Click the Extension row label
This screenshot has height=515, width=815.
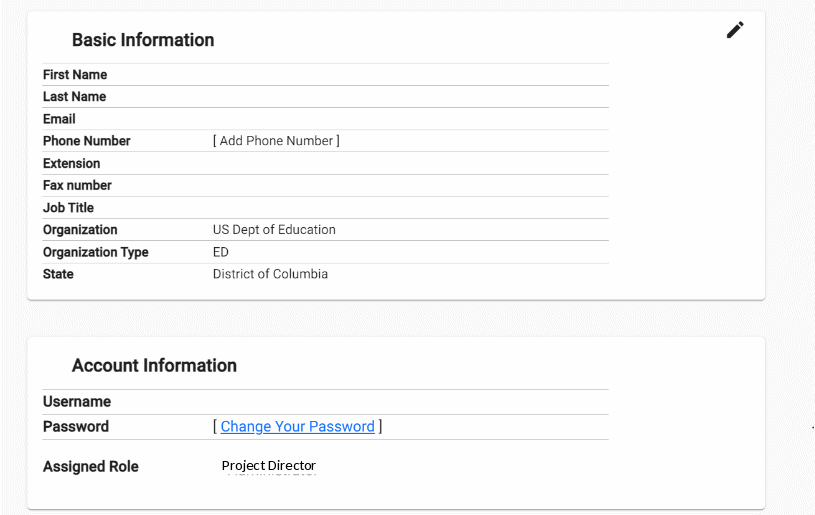71,163
